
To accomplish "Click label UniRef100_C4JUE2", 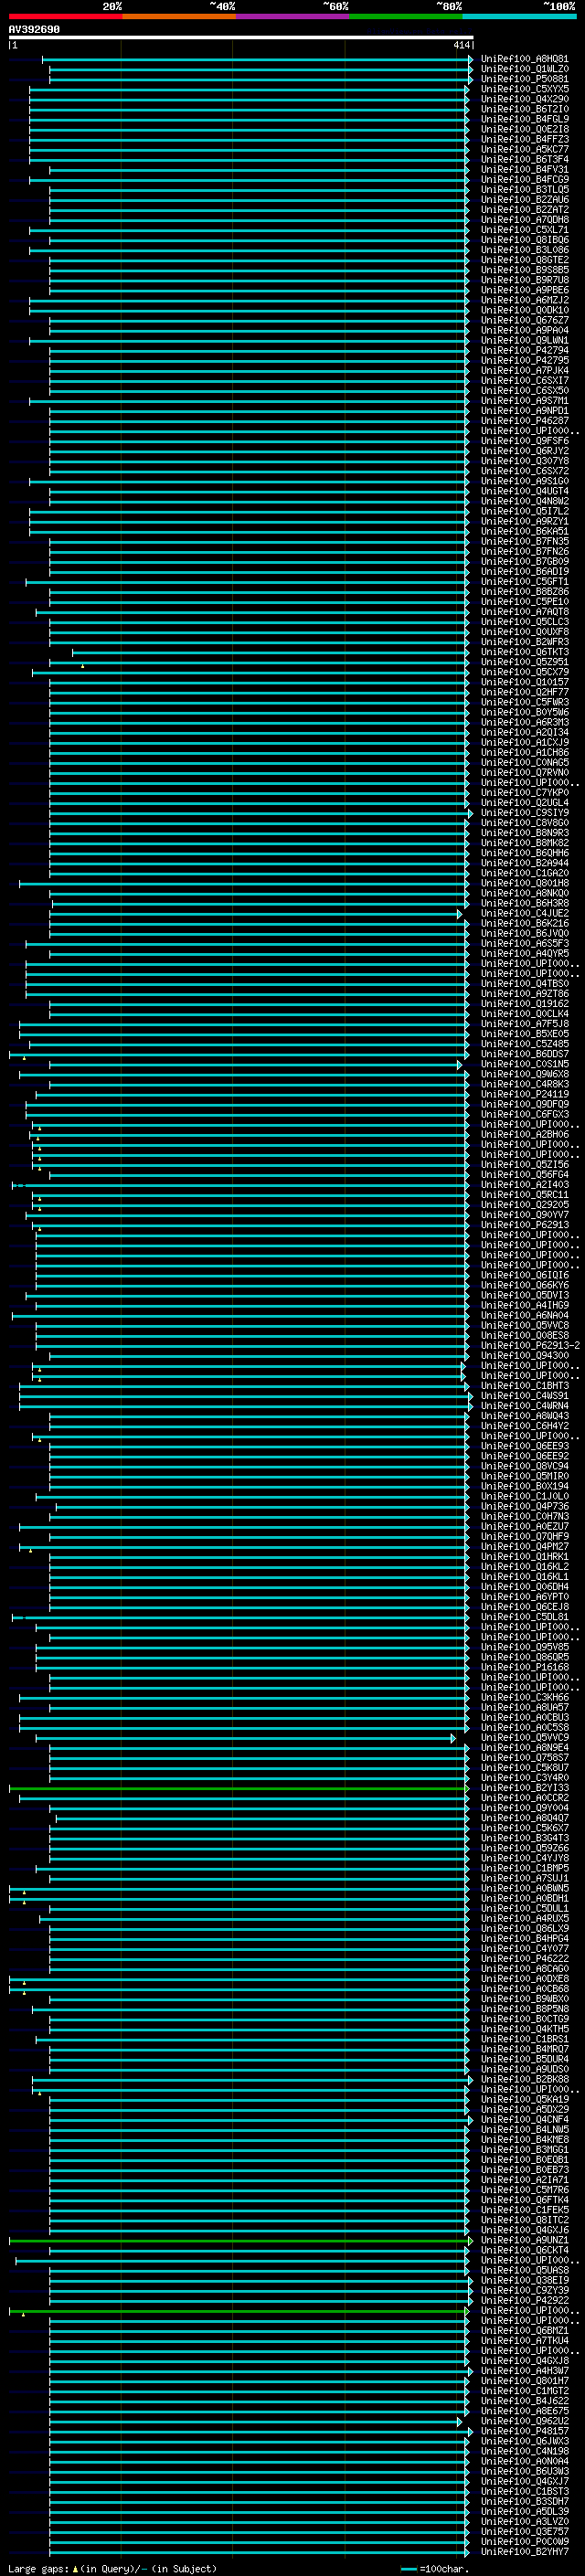I will tap(524, 913).
